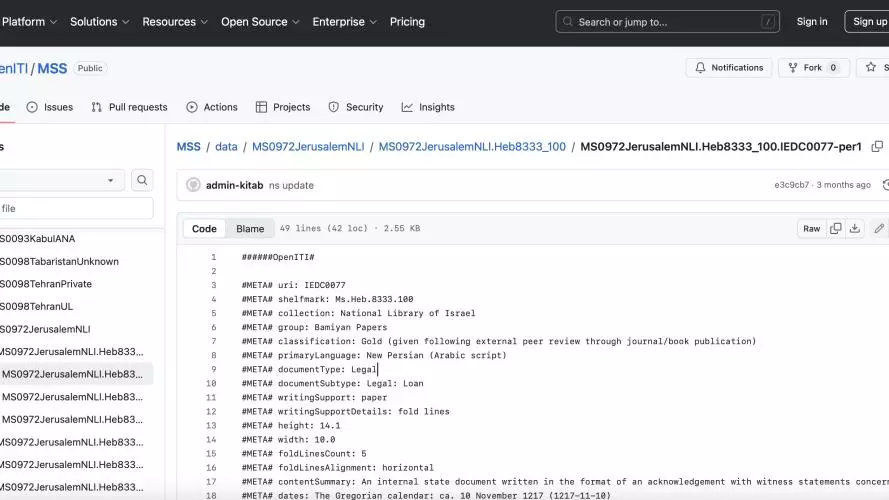The height and width of the screenshot is (500, 889).
Task: Click the Sign in link
Action: click(x=812, y=22)
